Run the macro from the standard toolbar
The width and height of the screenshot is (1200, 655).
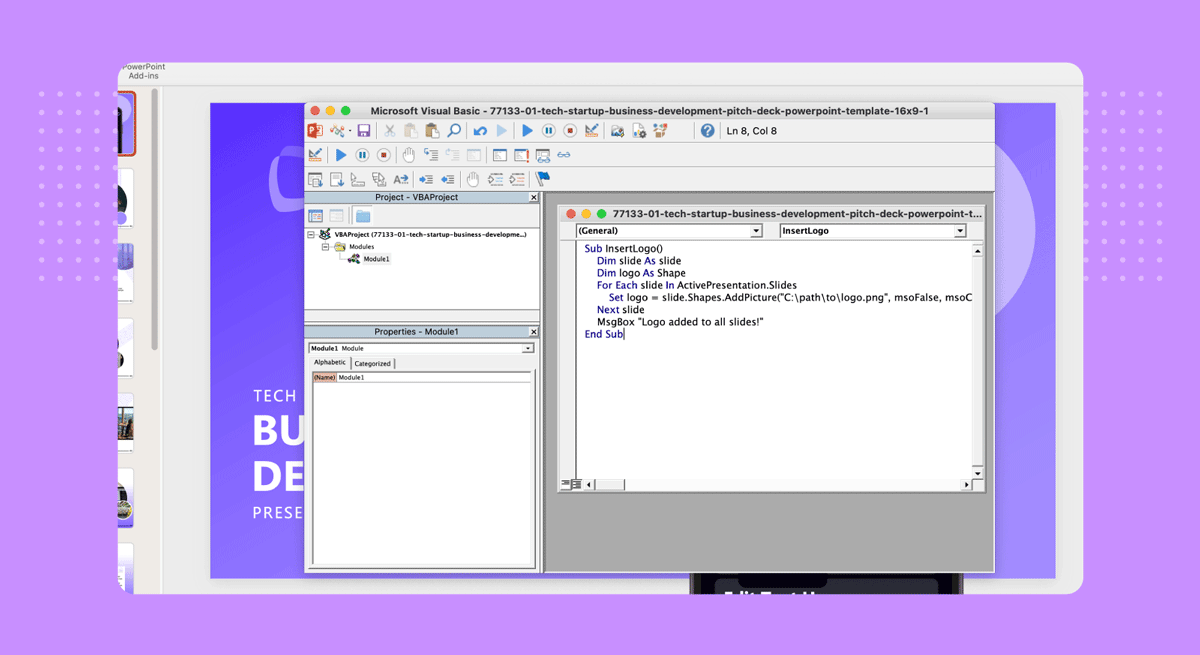pos(527,131)
